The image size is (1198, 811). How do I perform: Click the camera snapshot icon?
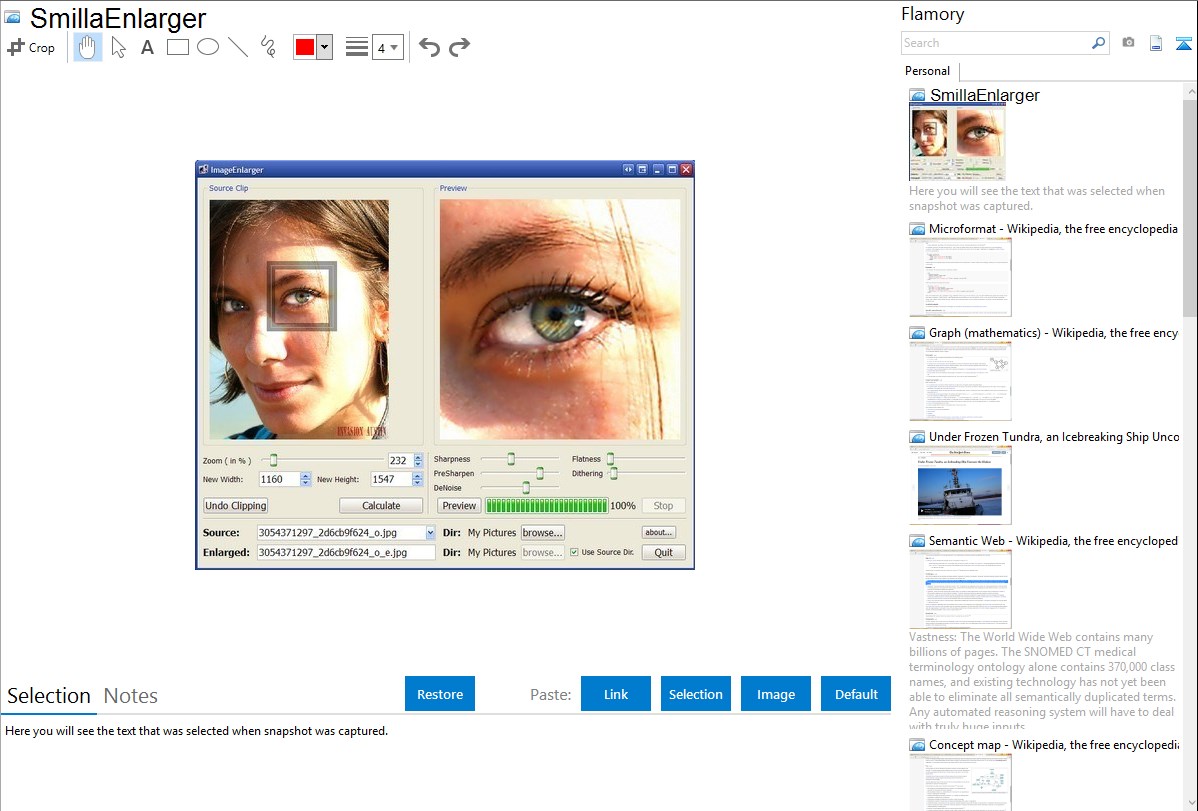[1128, 43]
